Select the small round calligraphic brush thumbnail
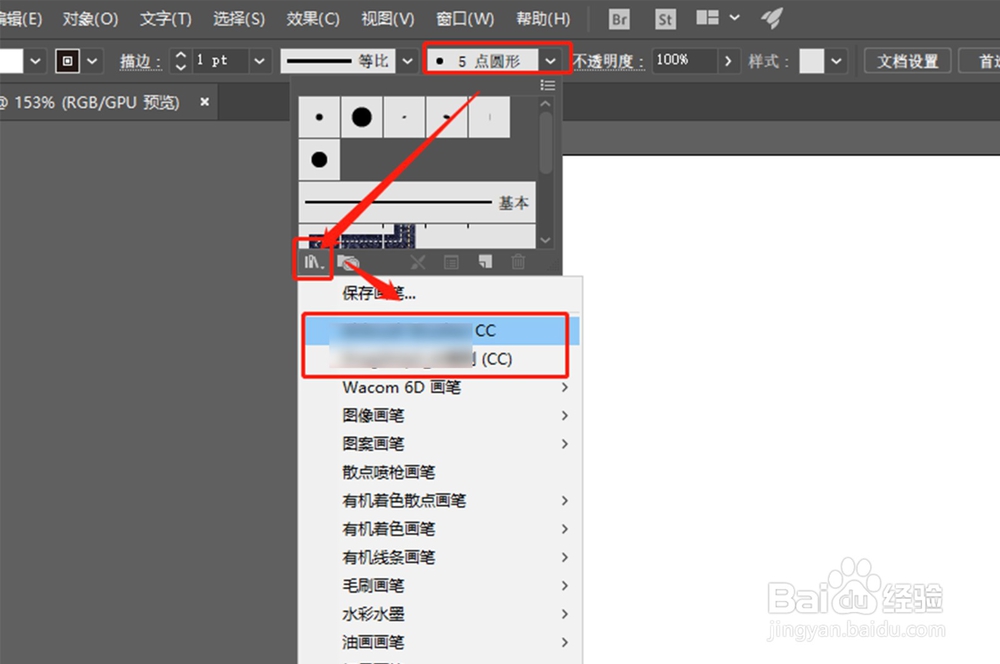The image size is (1000, 664). [319, 117]
